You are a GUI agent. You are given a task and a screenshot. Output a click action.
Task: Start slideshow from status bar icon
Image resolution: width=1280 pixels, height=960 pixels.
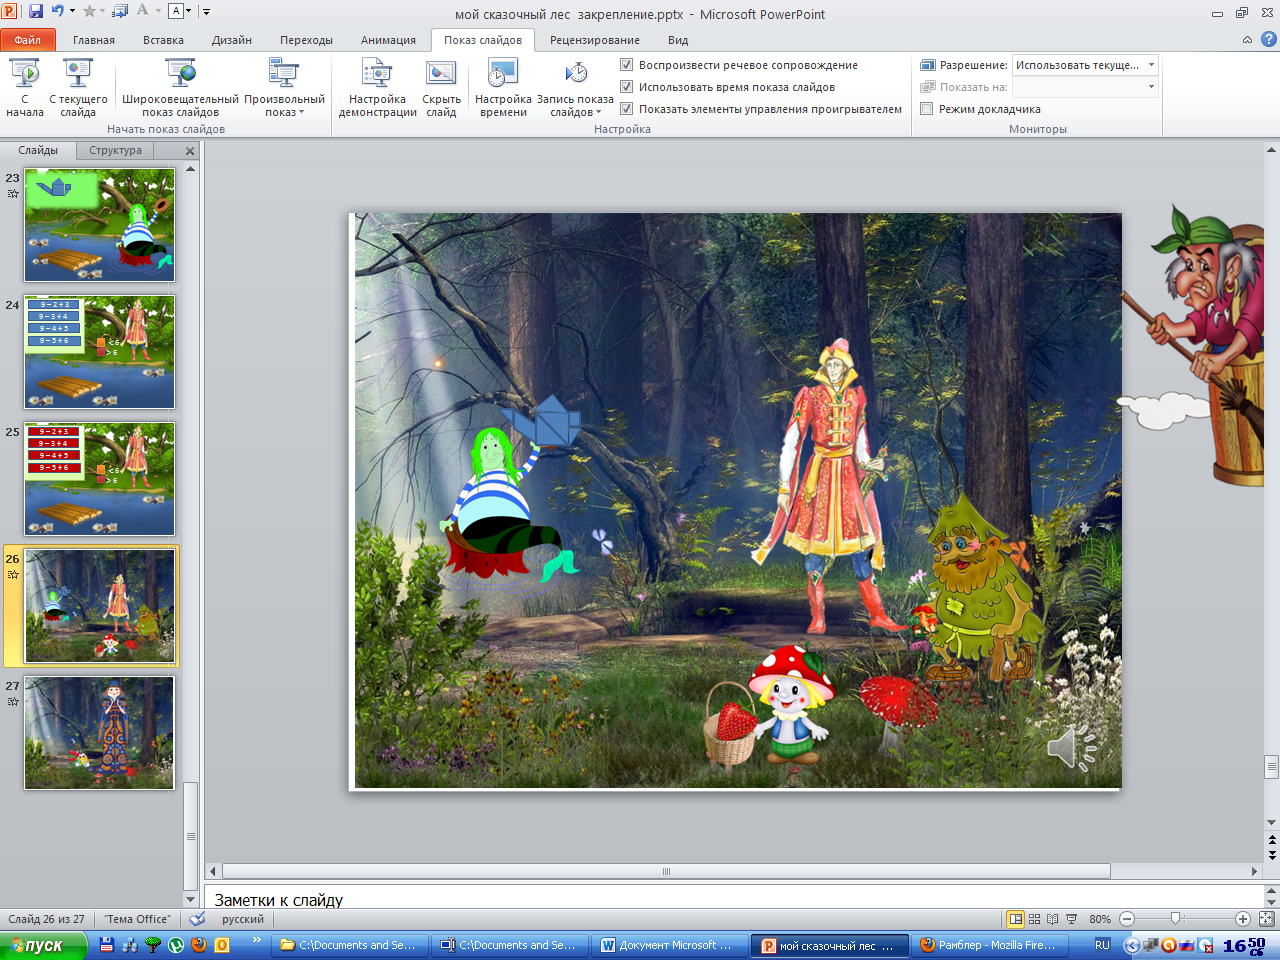click(x=1071, y=919)
